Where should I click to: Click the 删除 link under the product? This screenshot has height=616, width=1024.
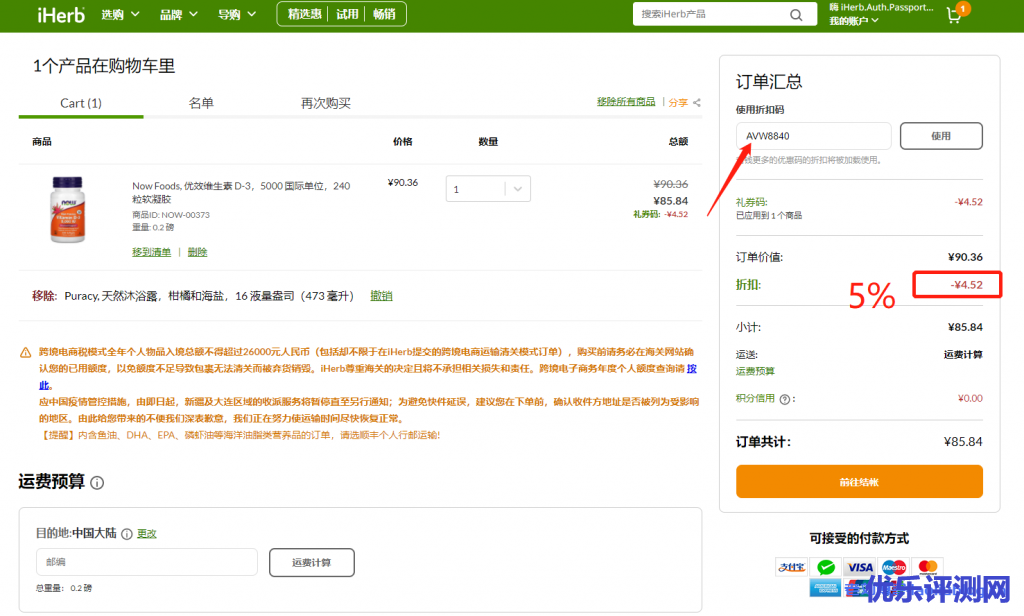[x=197, y=252]
